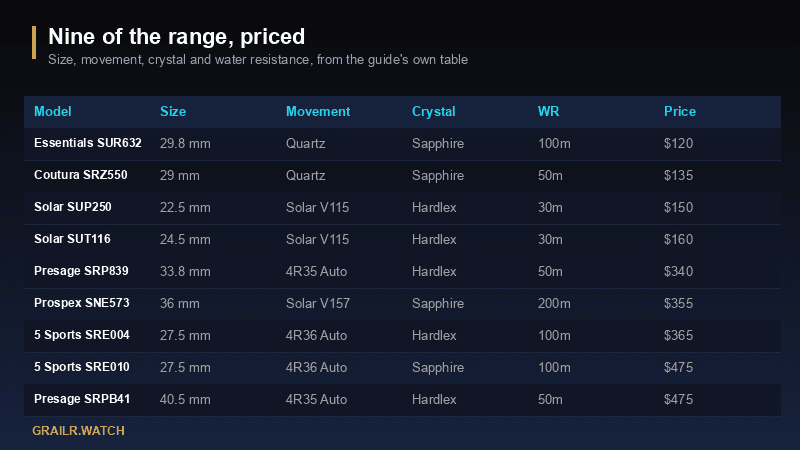Click the Presage SRPB41 model name
800x450 pixels.
pyautogui.click(x=82, y=399)
